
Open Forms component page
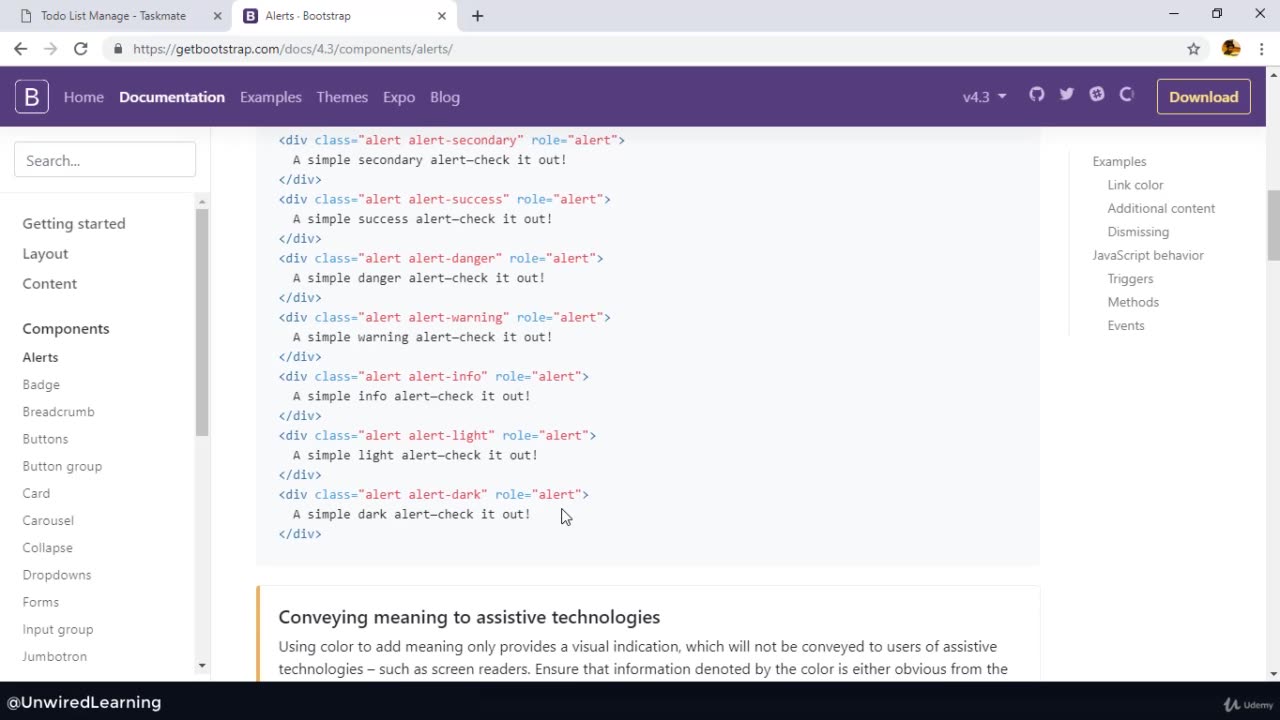pyautogui.click(x=41, y=602)
